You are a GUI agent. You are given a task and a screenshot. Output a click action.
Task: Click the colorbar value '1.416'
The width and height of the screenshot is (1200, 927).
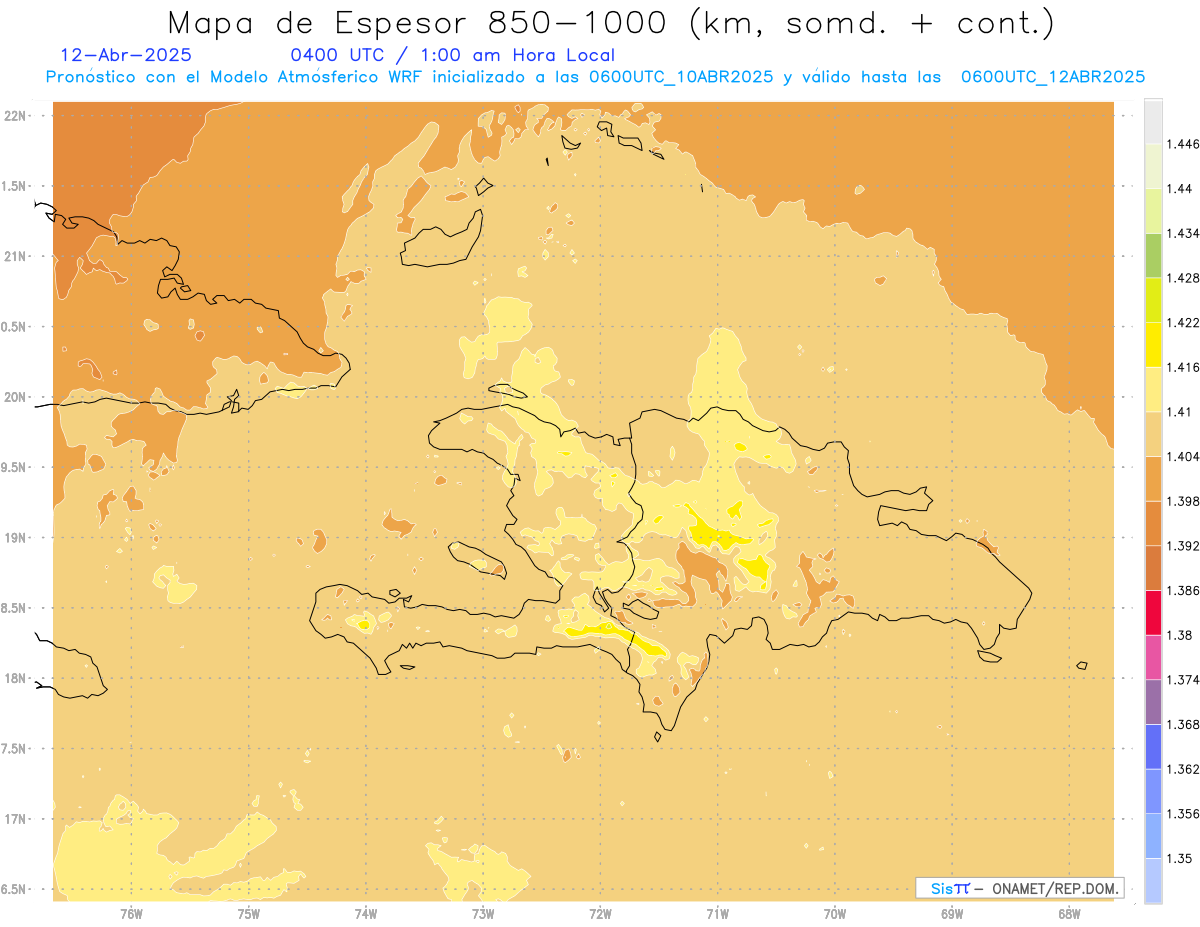tap(1184, 367)
